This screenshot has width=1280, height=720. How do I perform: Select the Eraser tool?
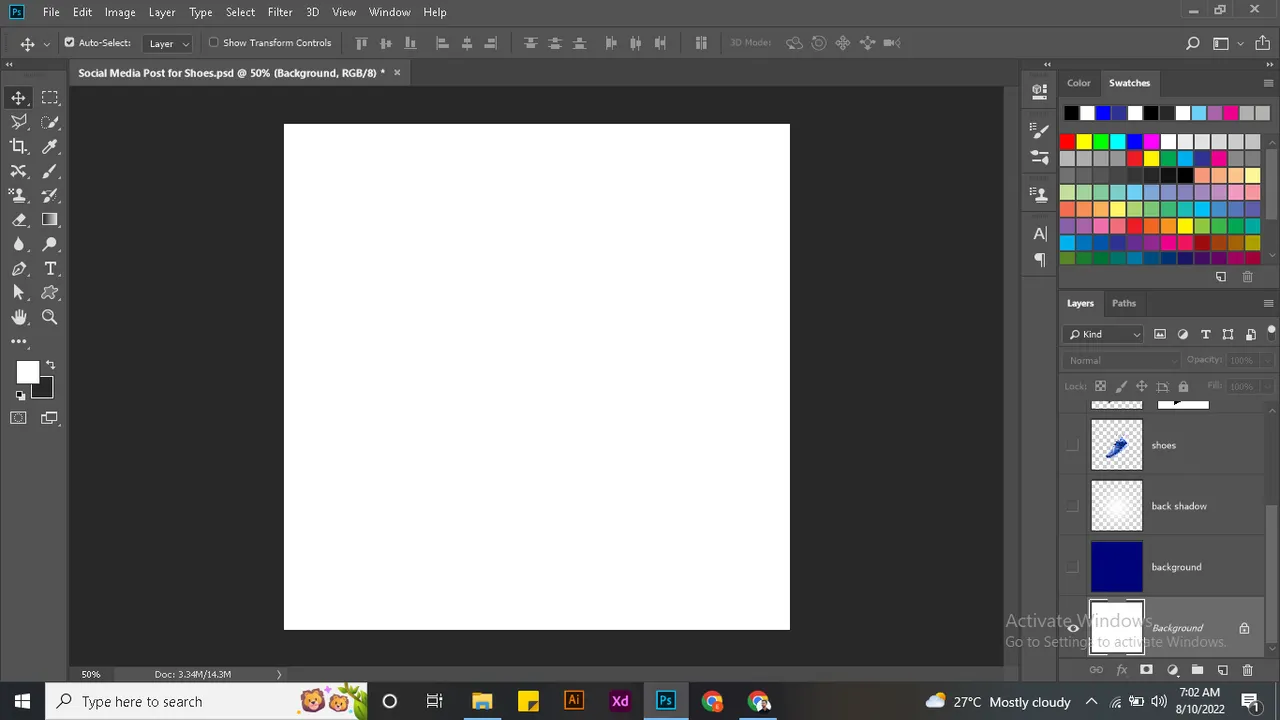point(19,220)
